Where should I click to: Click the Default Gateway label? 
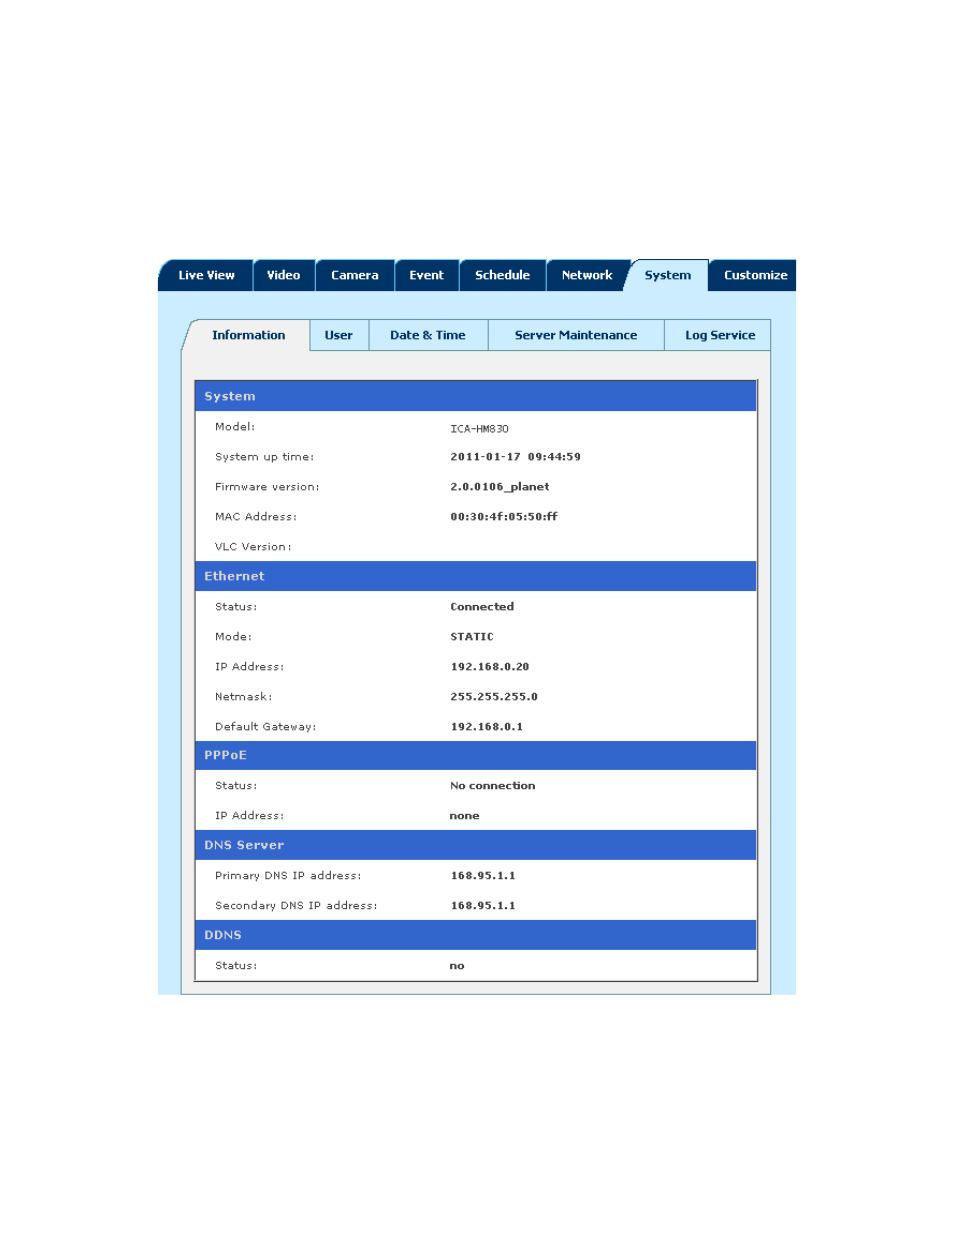265,727
